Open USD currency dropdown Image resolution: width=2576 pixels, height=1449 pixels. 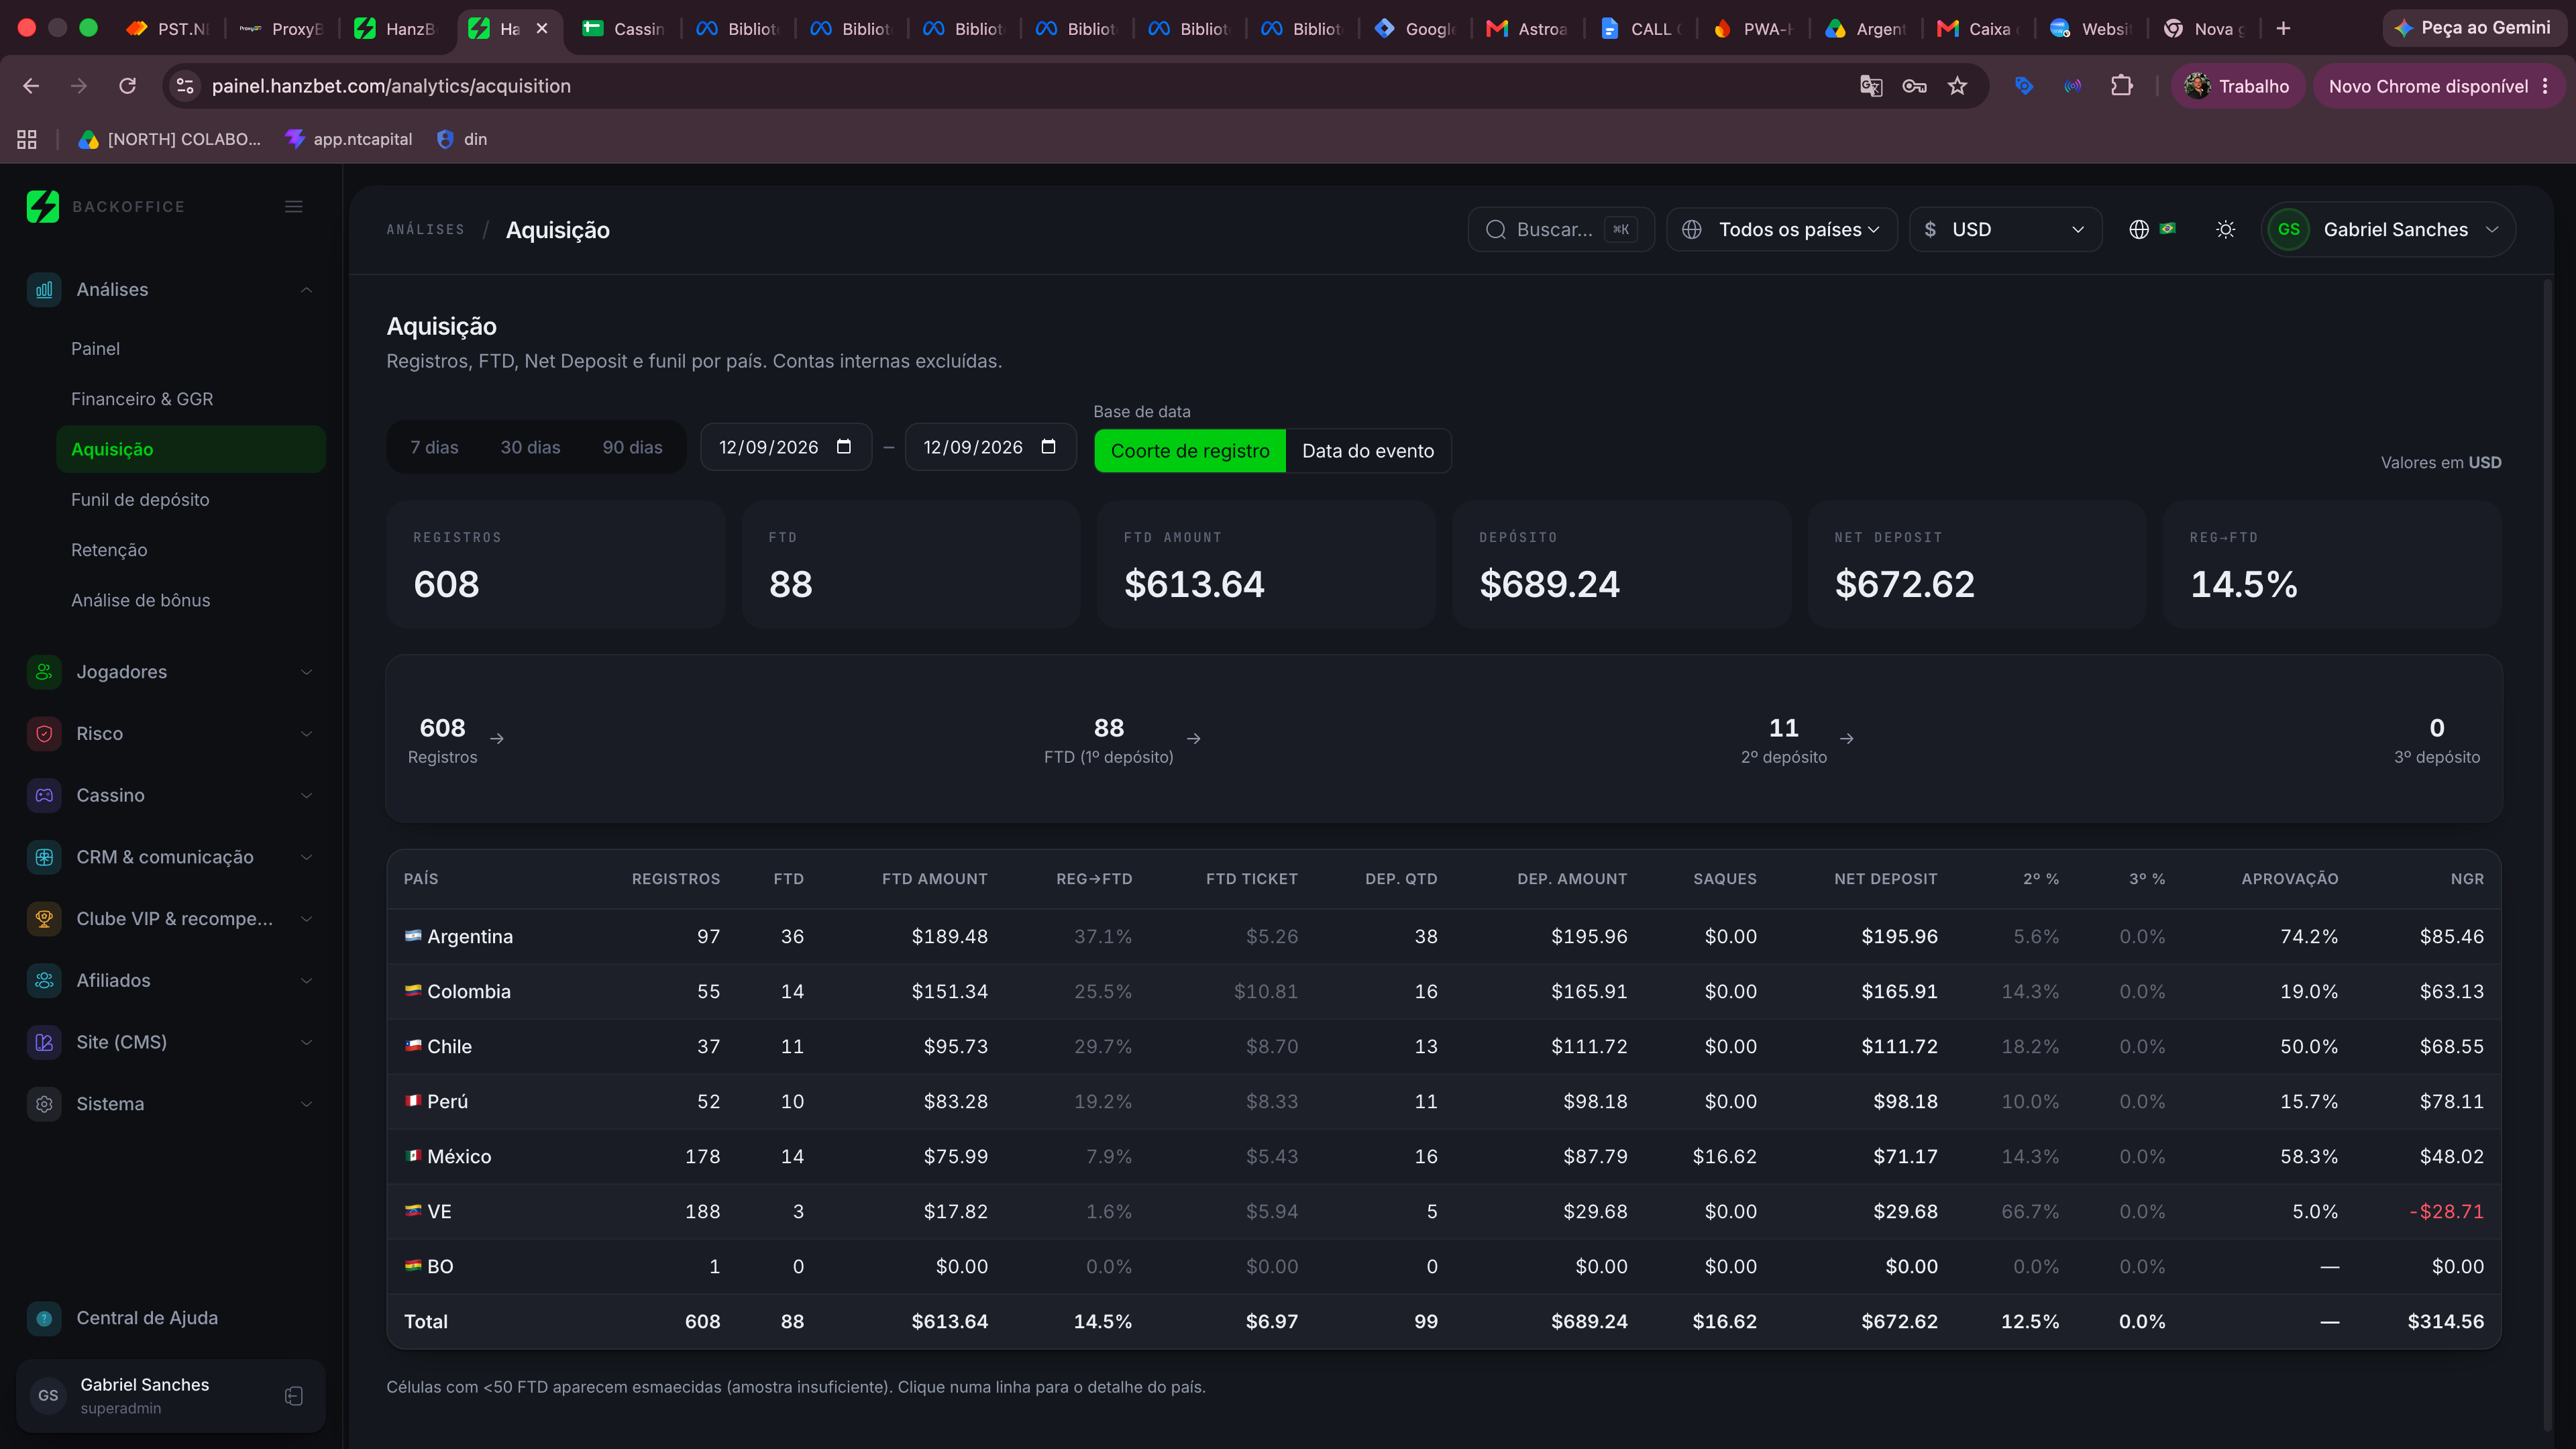coord(2005,230)
